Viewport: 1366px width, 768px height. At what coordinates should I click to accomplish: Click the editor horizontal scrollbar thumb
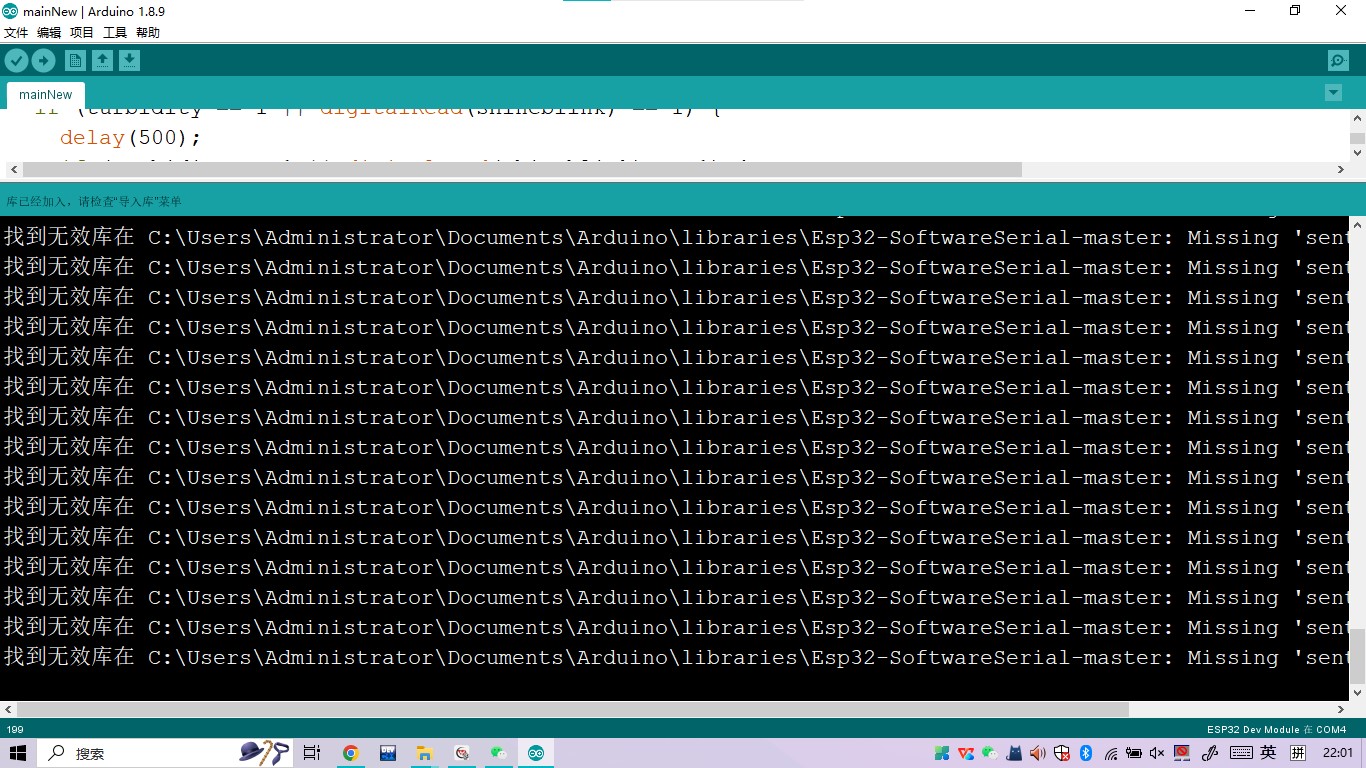point(521,170)
